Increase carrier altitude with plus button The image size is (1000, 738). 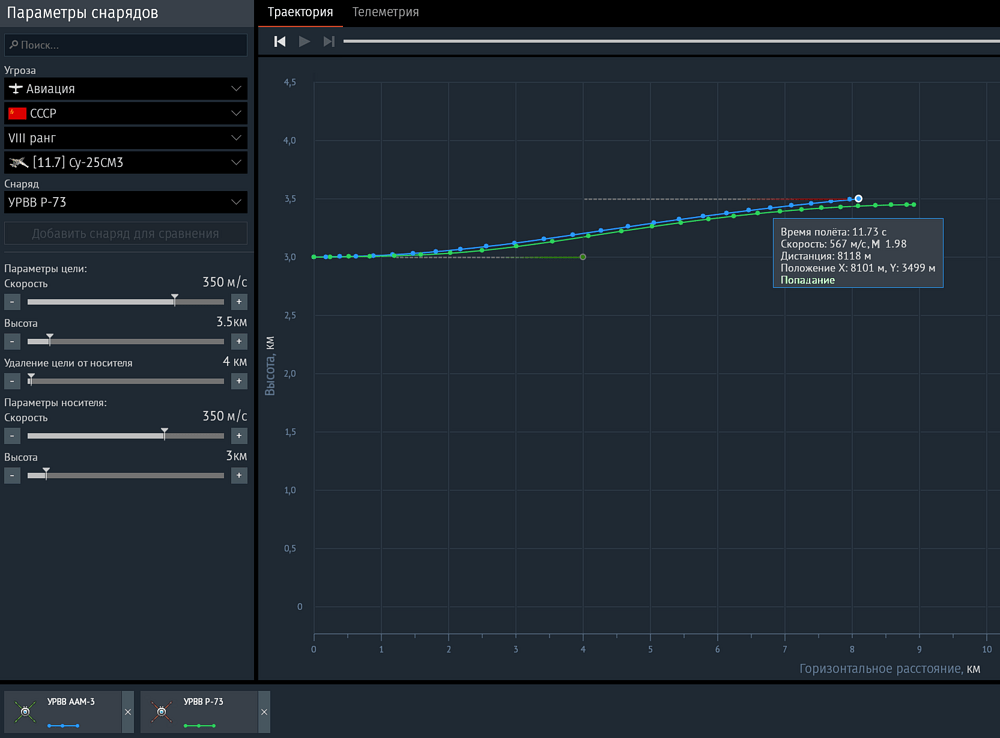tap(239, 475)
